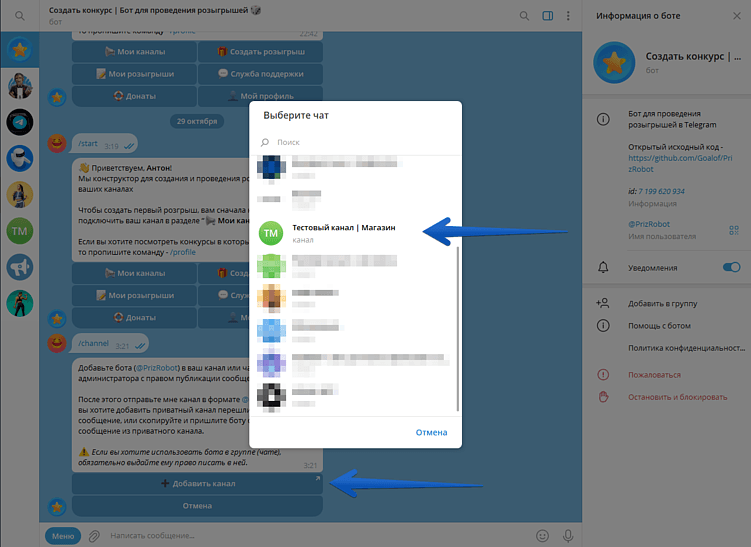
Task: Open the emoji picker
Action: click(542, 536)
